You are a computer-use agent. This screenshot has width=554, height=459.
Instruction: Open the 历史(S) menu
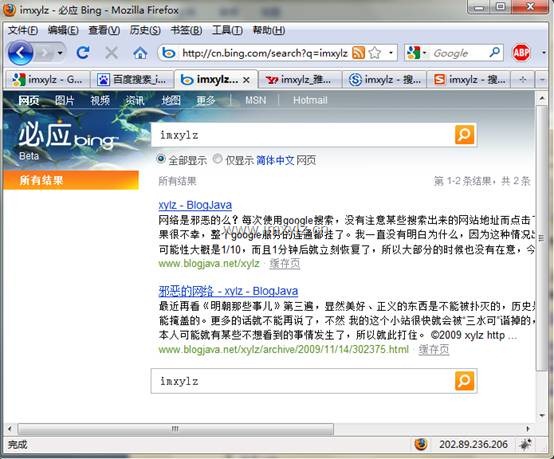pos(145,30)
